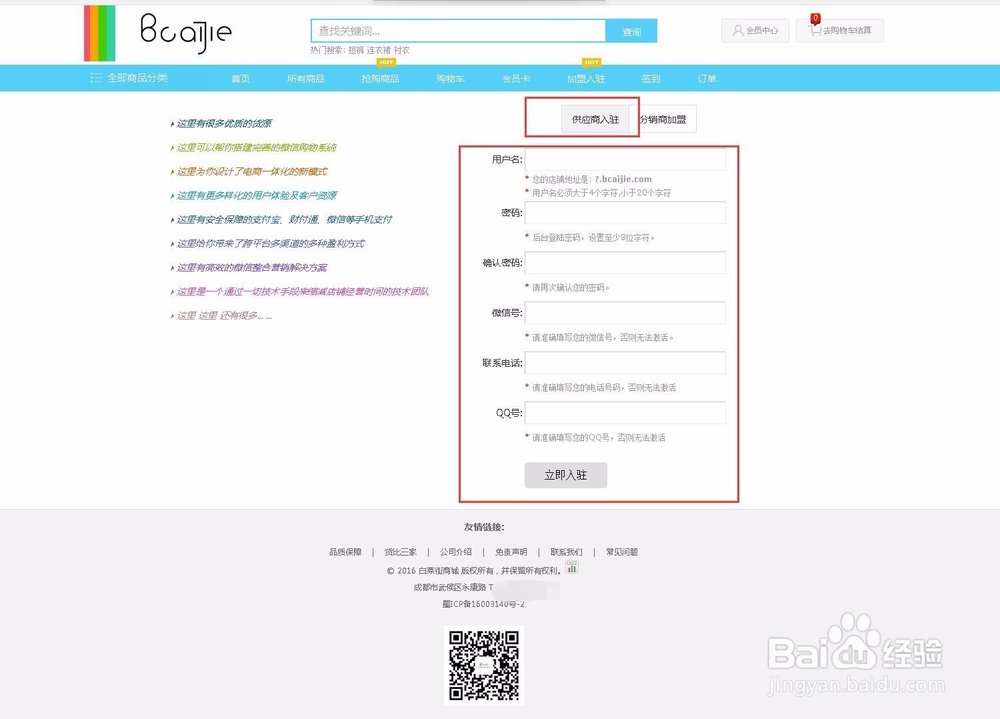Open 会员卡 in navigation bar
The height and width of the screenshot is (719, 1000).
click(516, 78)
